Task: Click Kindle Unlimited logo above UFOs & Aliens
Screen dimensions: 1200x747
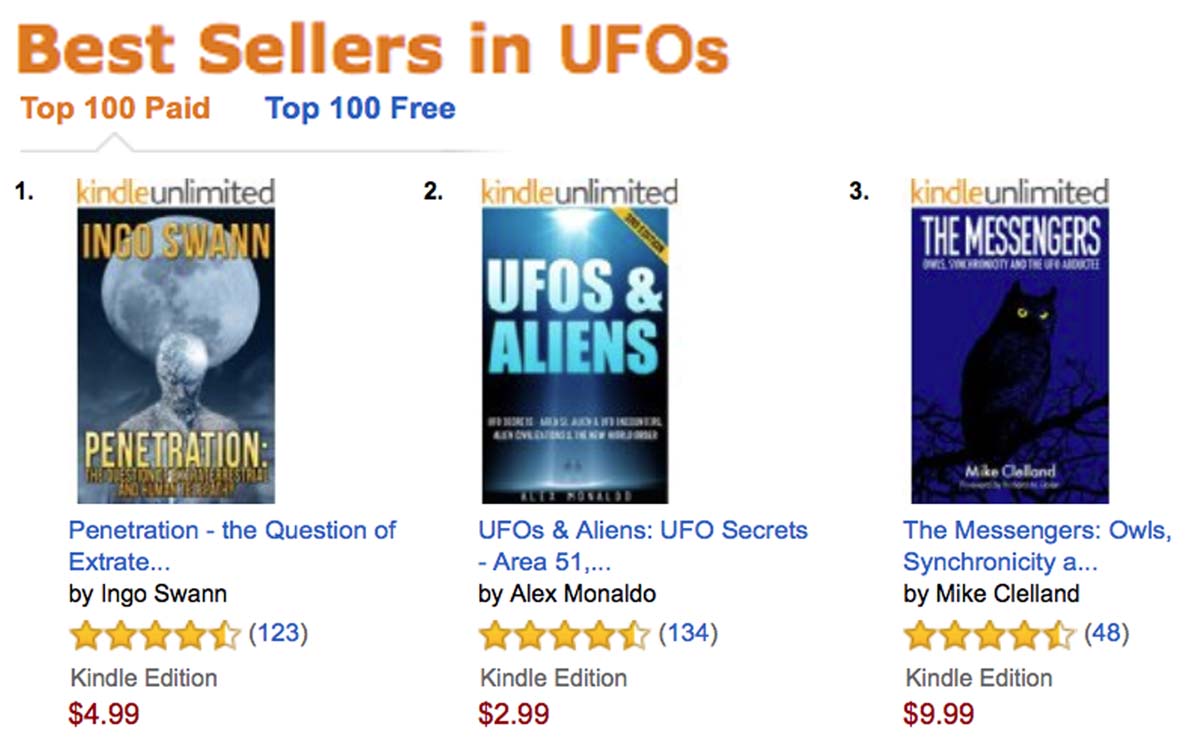Action: pyautogui.click(x=579, y=191)
